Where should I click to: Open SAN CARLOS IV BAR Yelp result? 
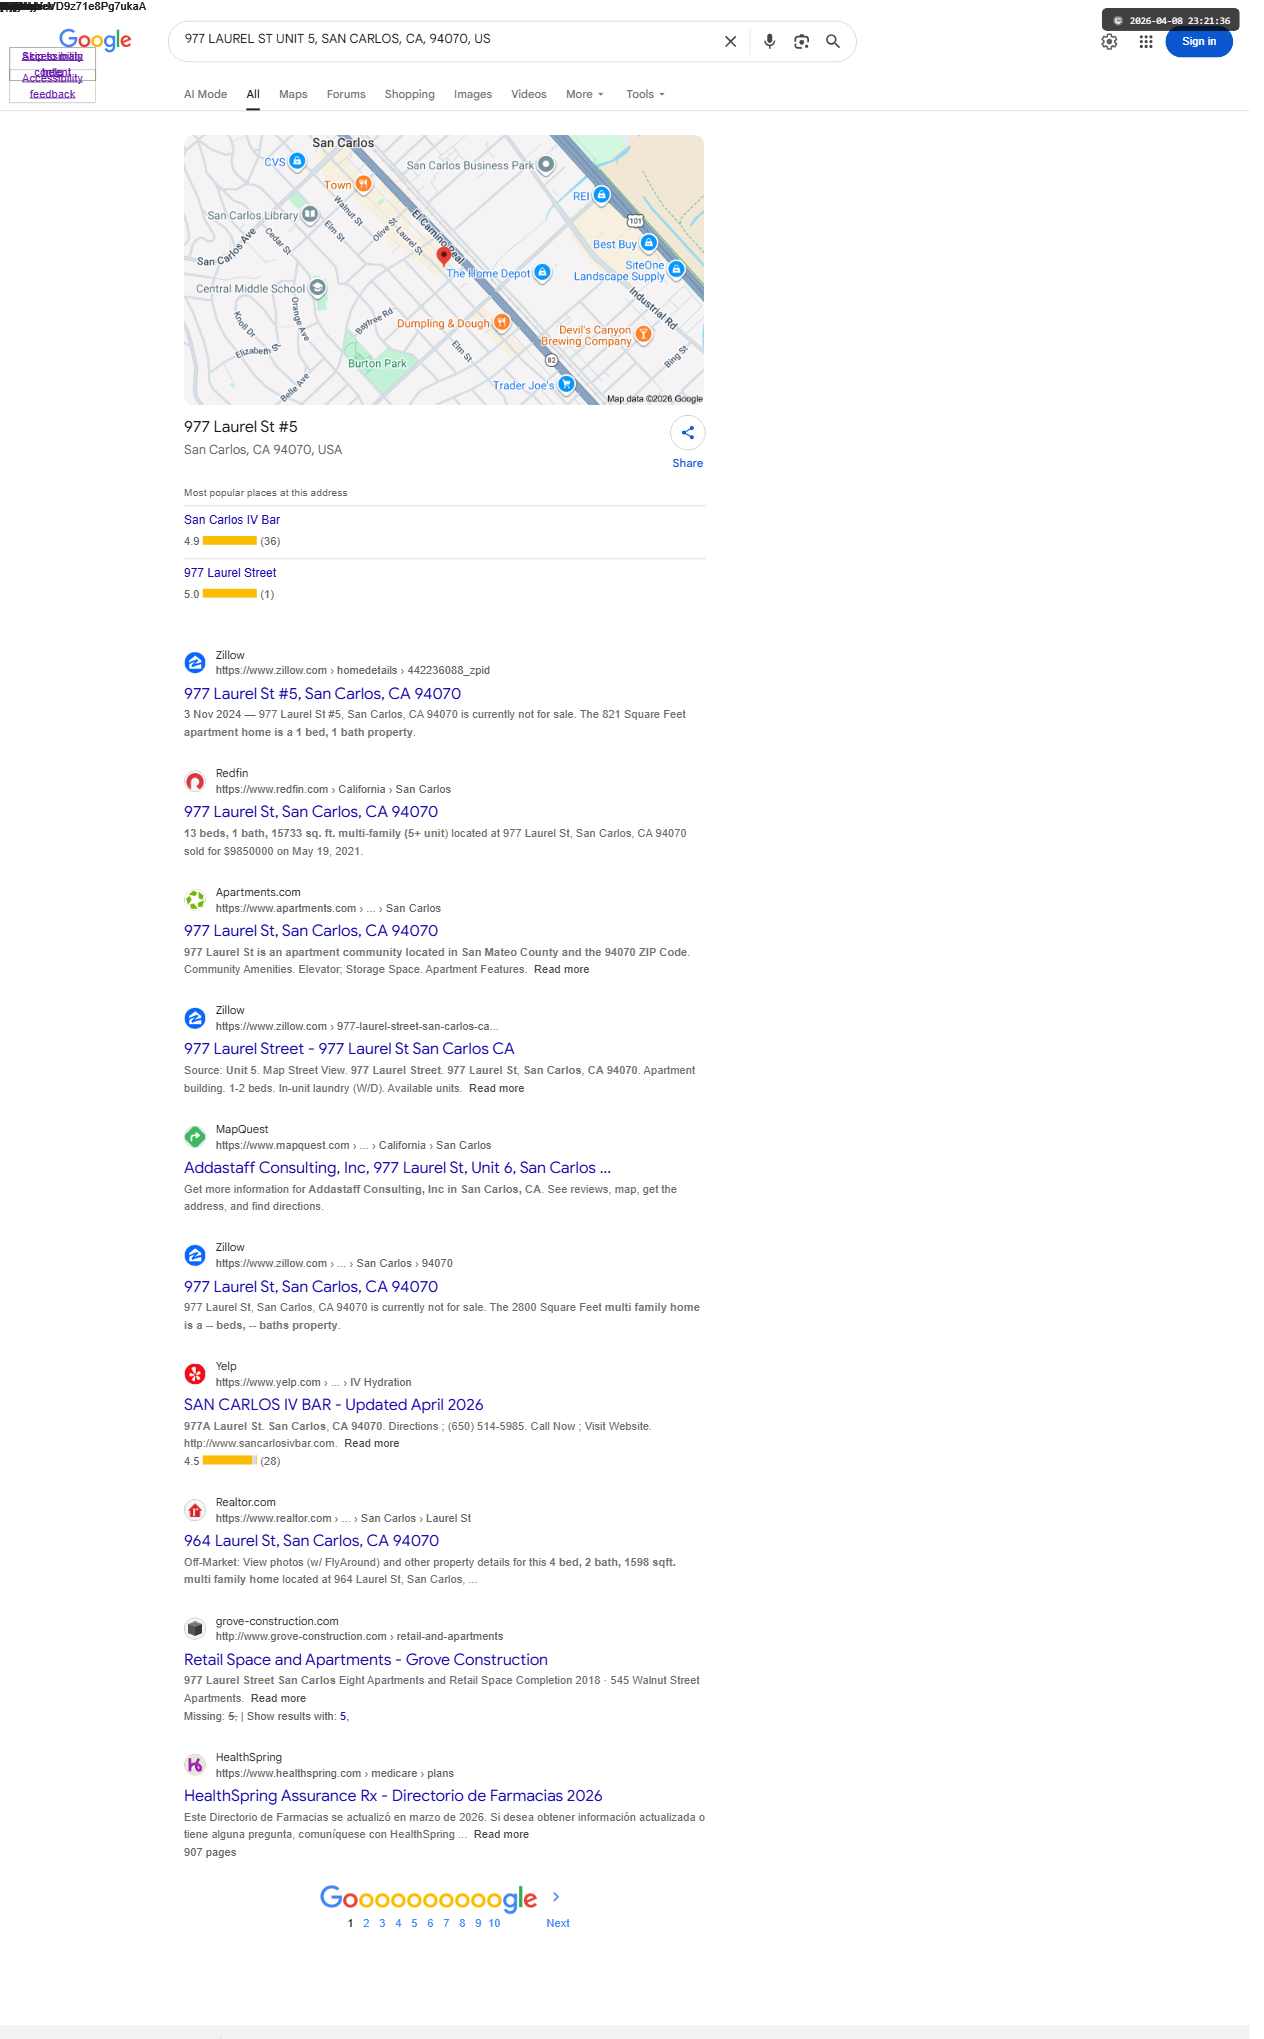coord(333,1404)
